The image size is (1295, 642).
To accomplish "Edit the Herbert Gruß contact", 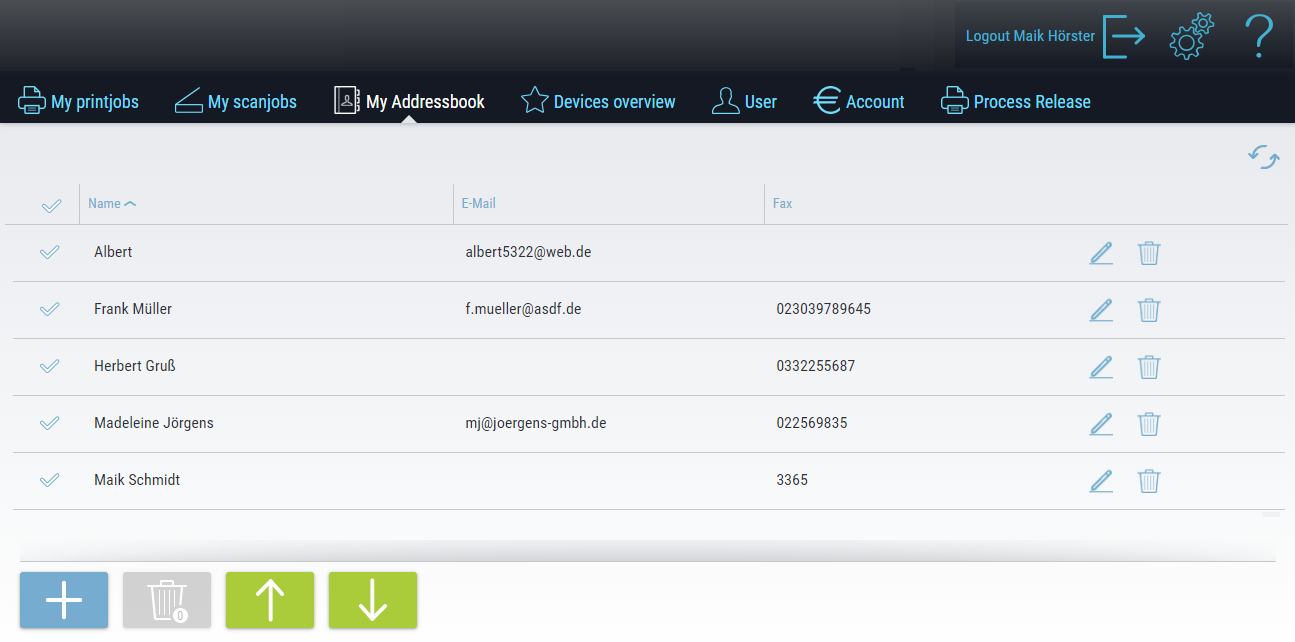I will 1100,367.
